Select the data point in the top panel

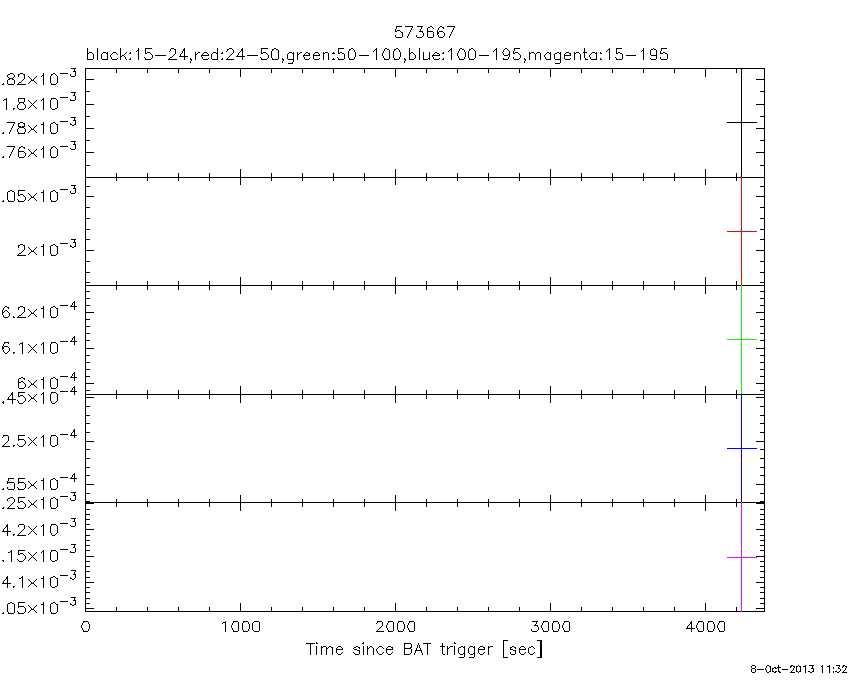741,122
